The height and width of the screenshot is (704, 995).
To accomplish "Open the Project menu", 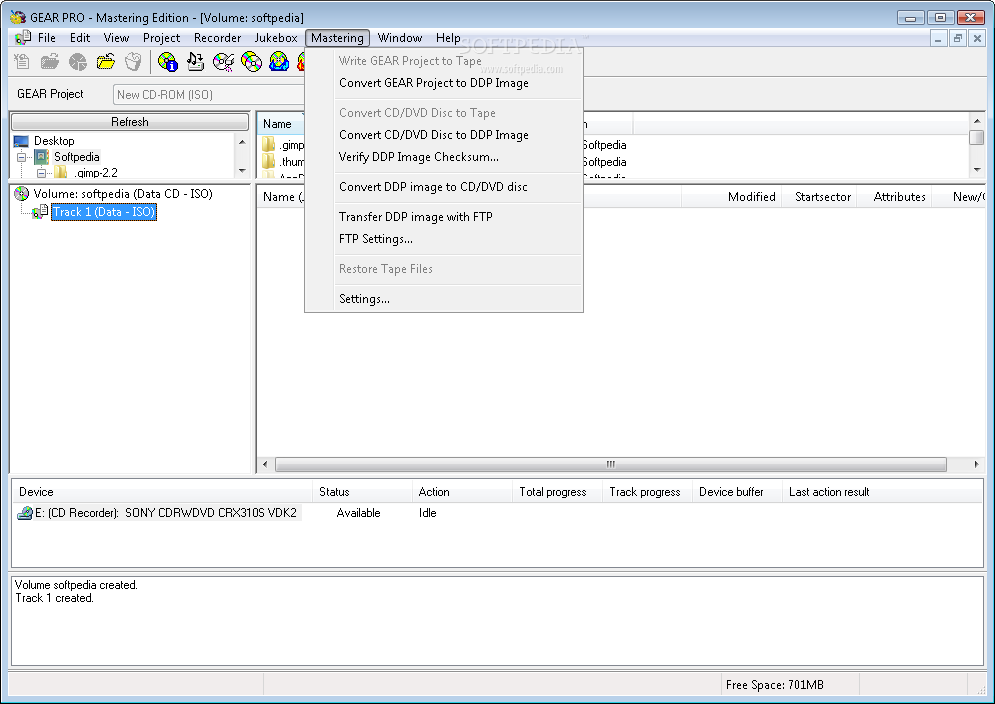I will coord(161,38).
